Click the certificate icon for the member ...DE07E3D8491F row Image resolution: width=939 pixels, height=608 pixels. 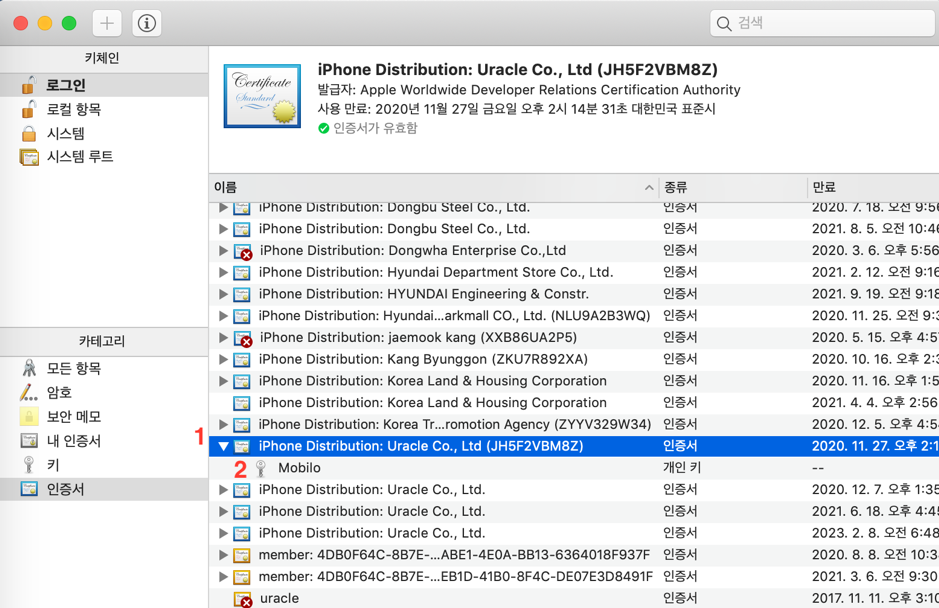pyautogui.click(x=242, y=577)
